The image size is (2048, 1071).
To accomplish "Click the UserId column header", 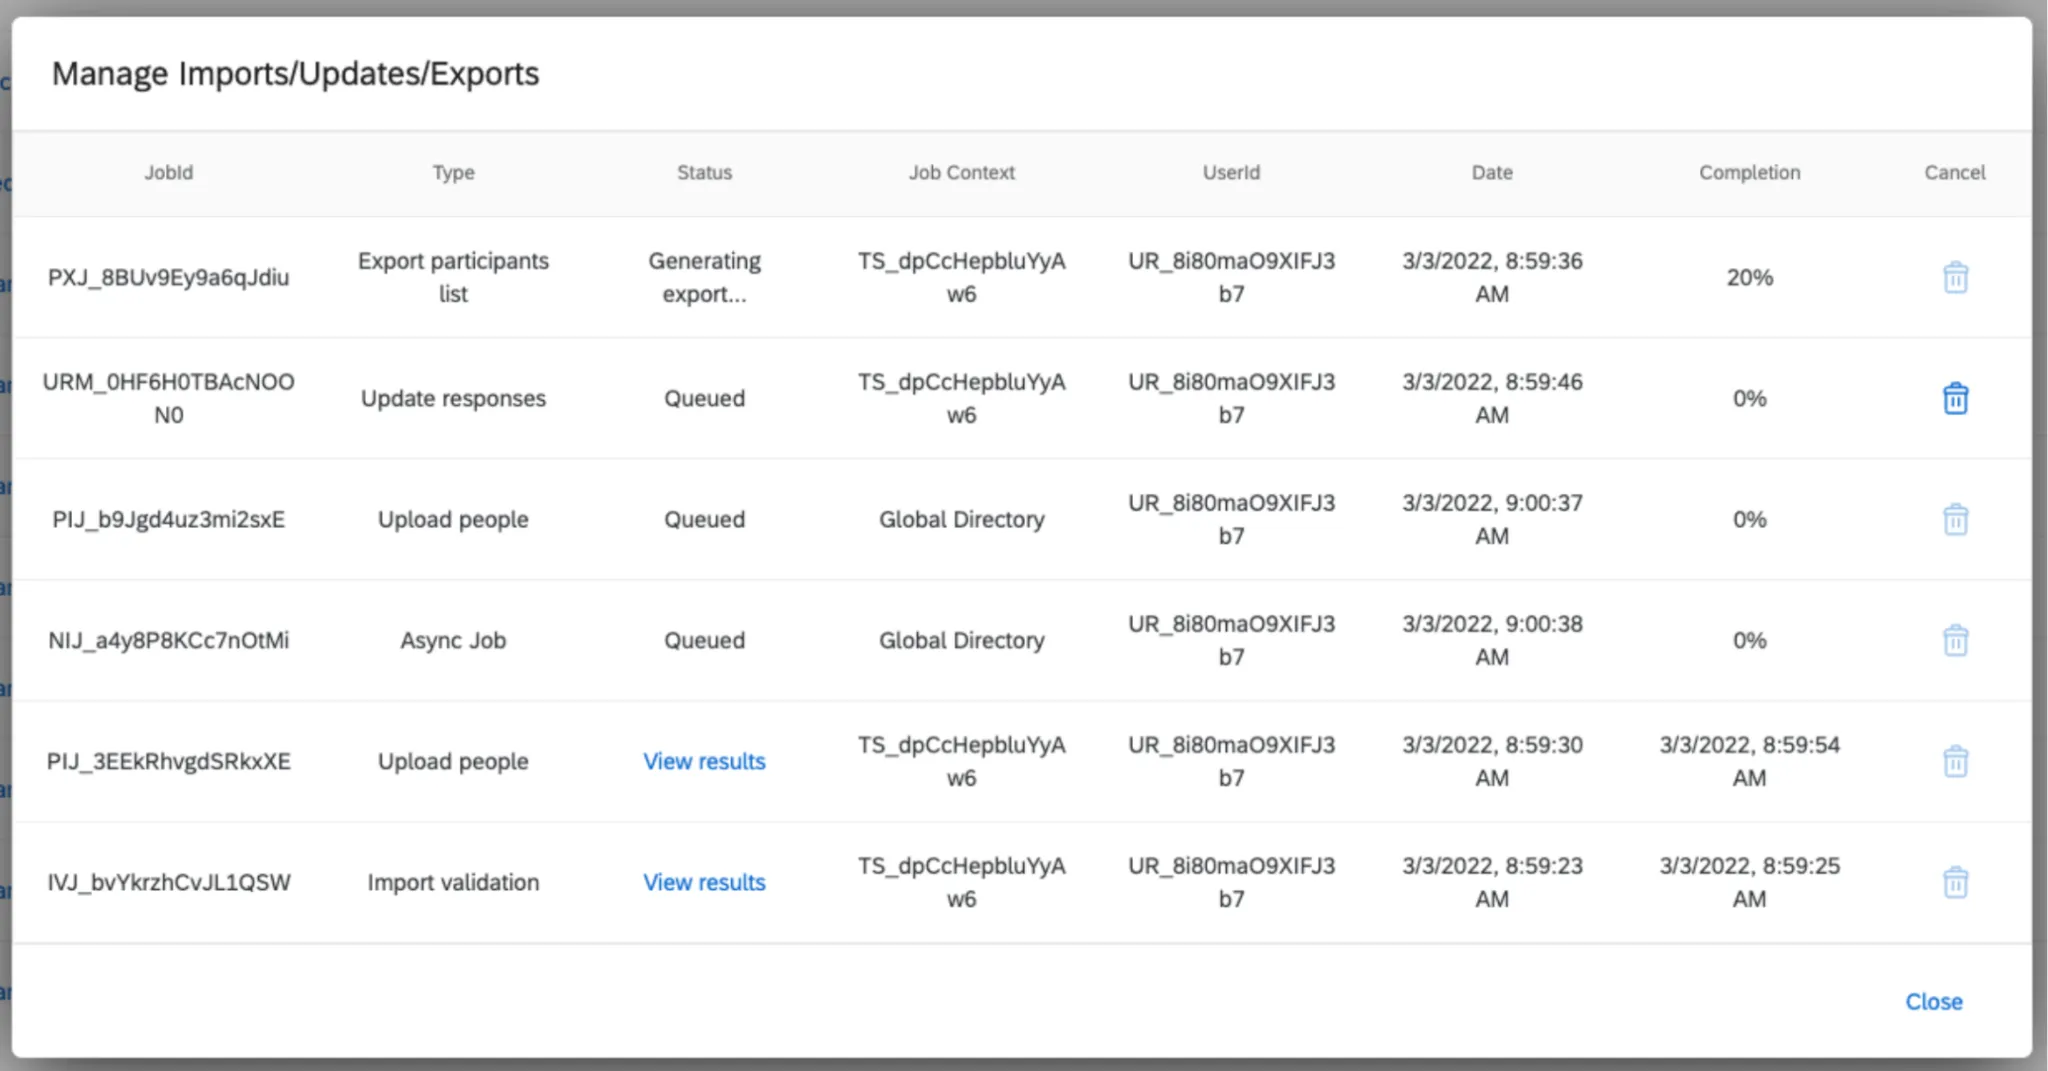I will 1231,172.
